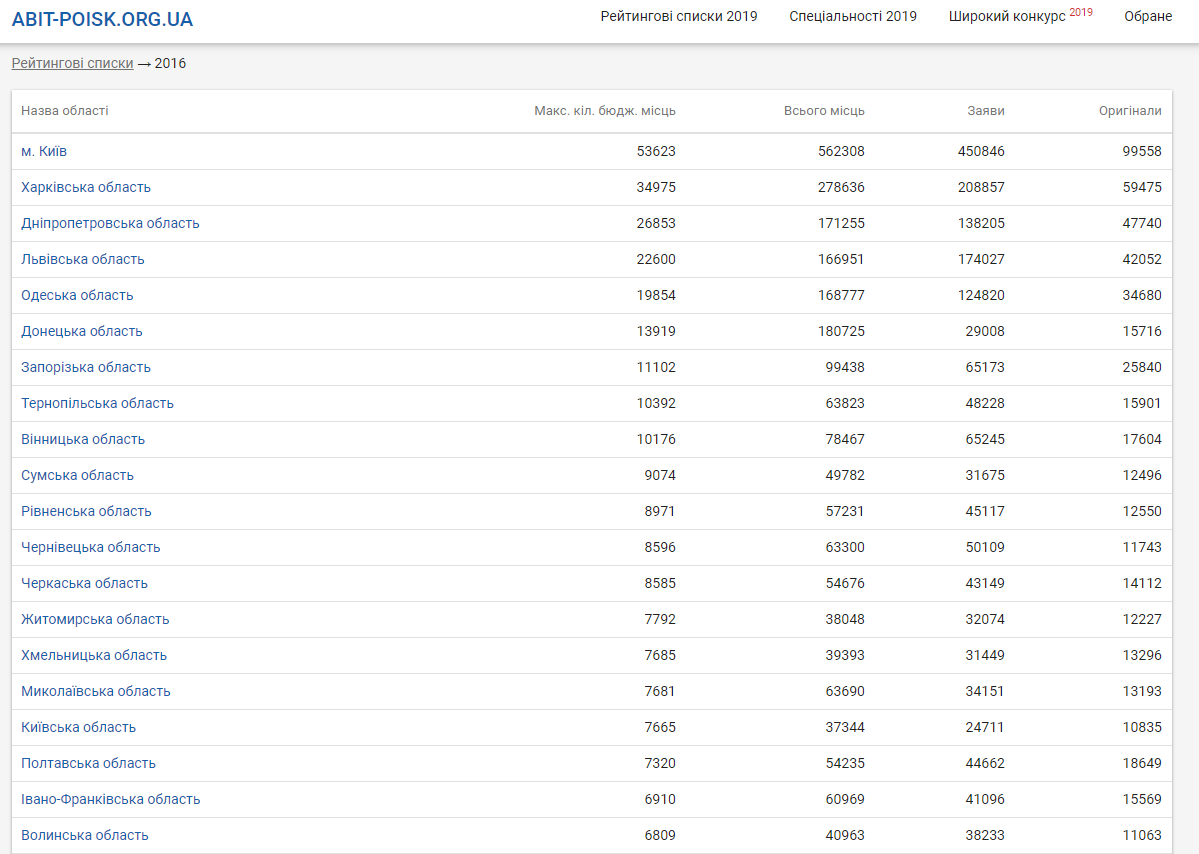Select Харківська total places value 278636
The image size is (1199, 854).
pyautogui.click(x=841, y=187)
